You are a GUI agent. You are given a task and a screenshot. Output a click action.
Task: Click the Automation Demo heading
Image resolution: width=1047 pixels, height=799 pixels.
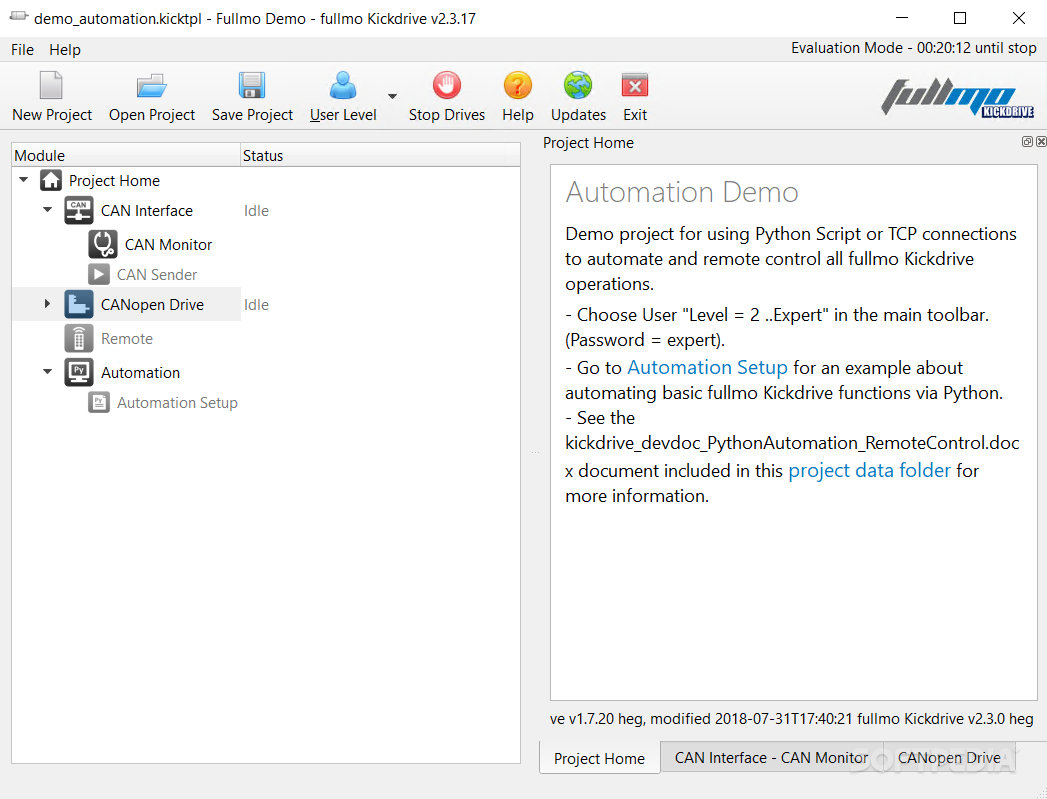pyautogui.click(x=682, y=192)
